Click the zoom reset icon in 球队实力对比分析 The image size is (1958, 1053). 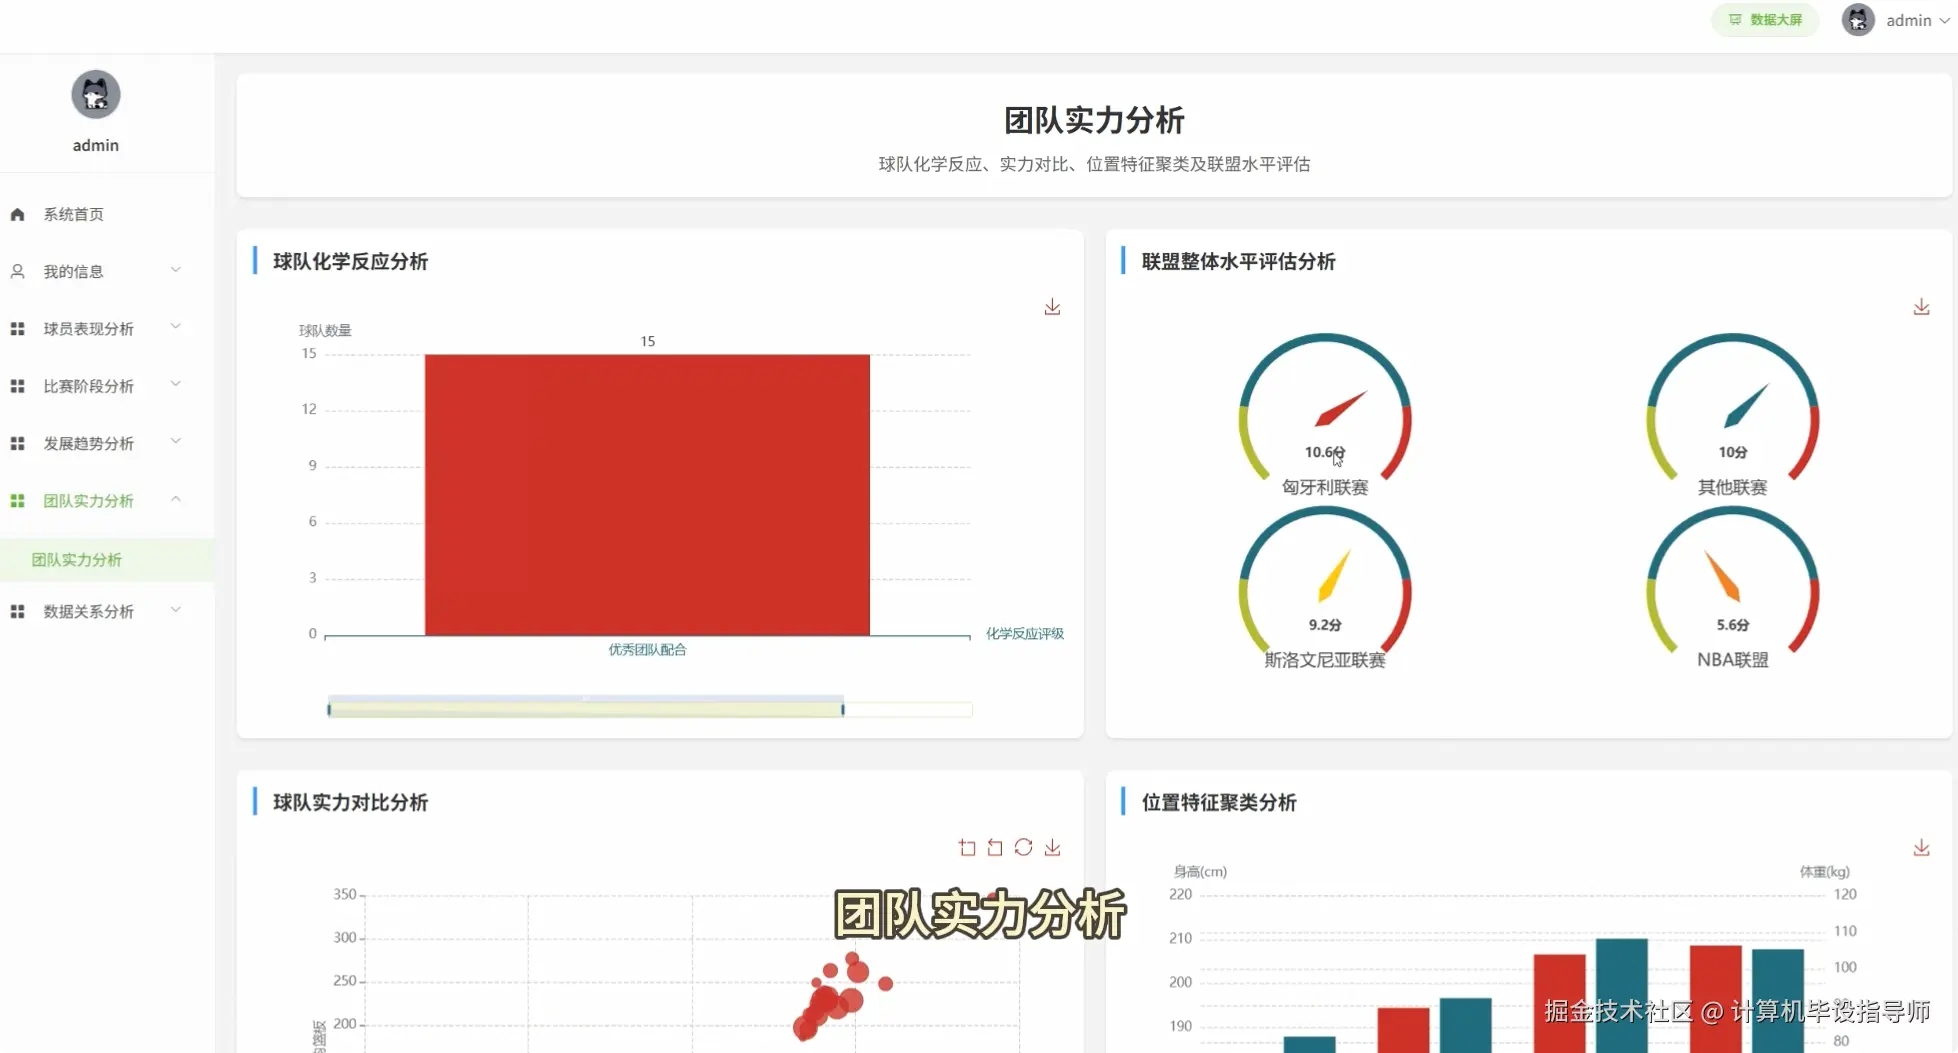click(x=995, y=848)
